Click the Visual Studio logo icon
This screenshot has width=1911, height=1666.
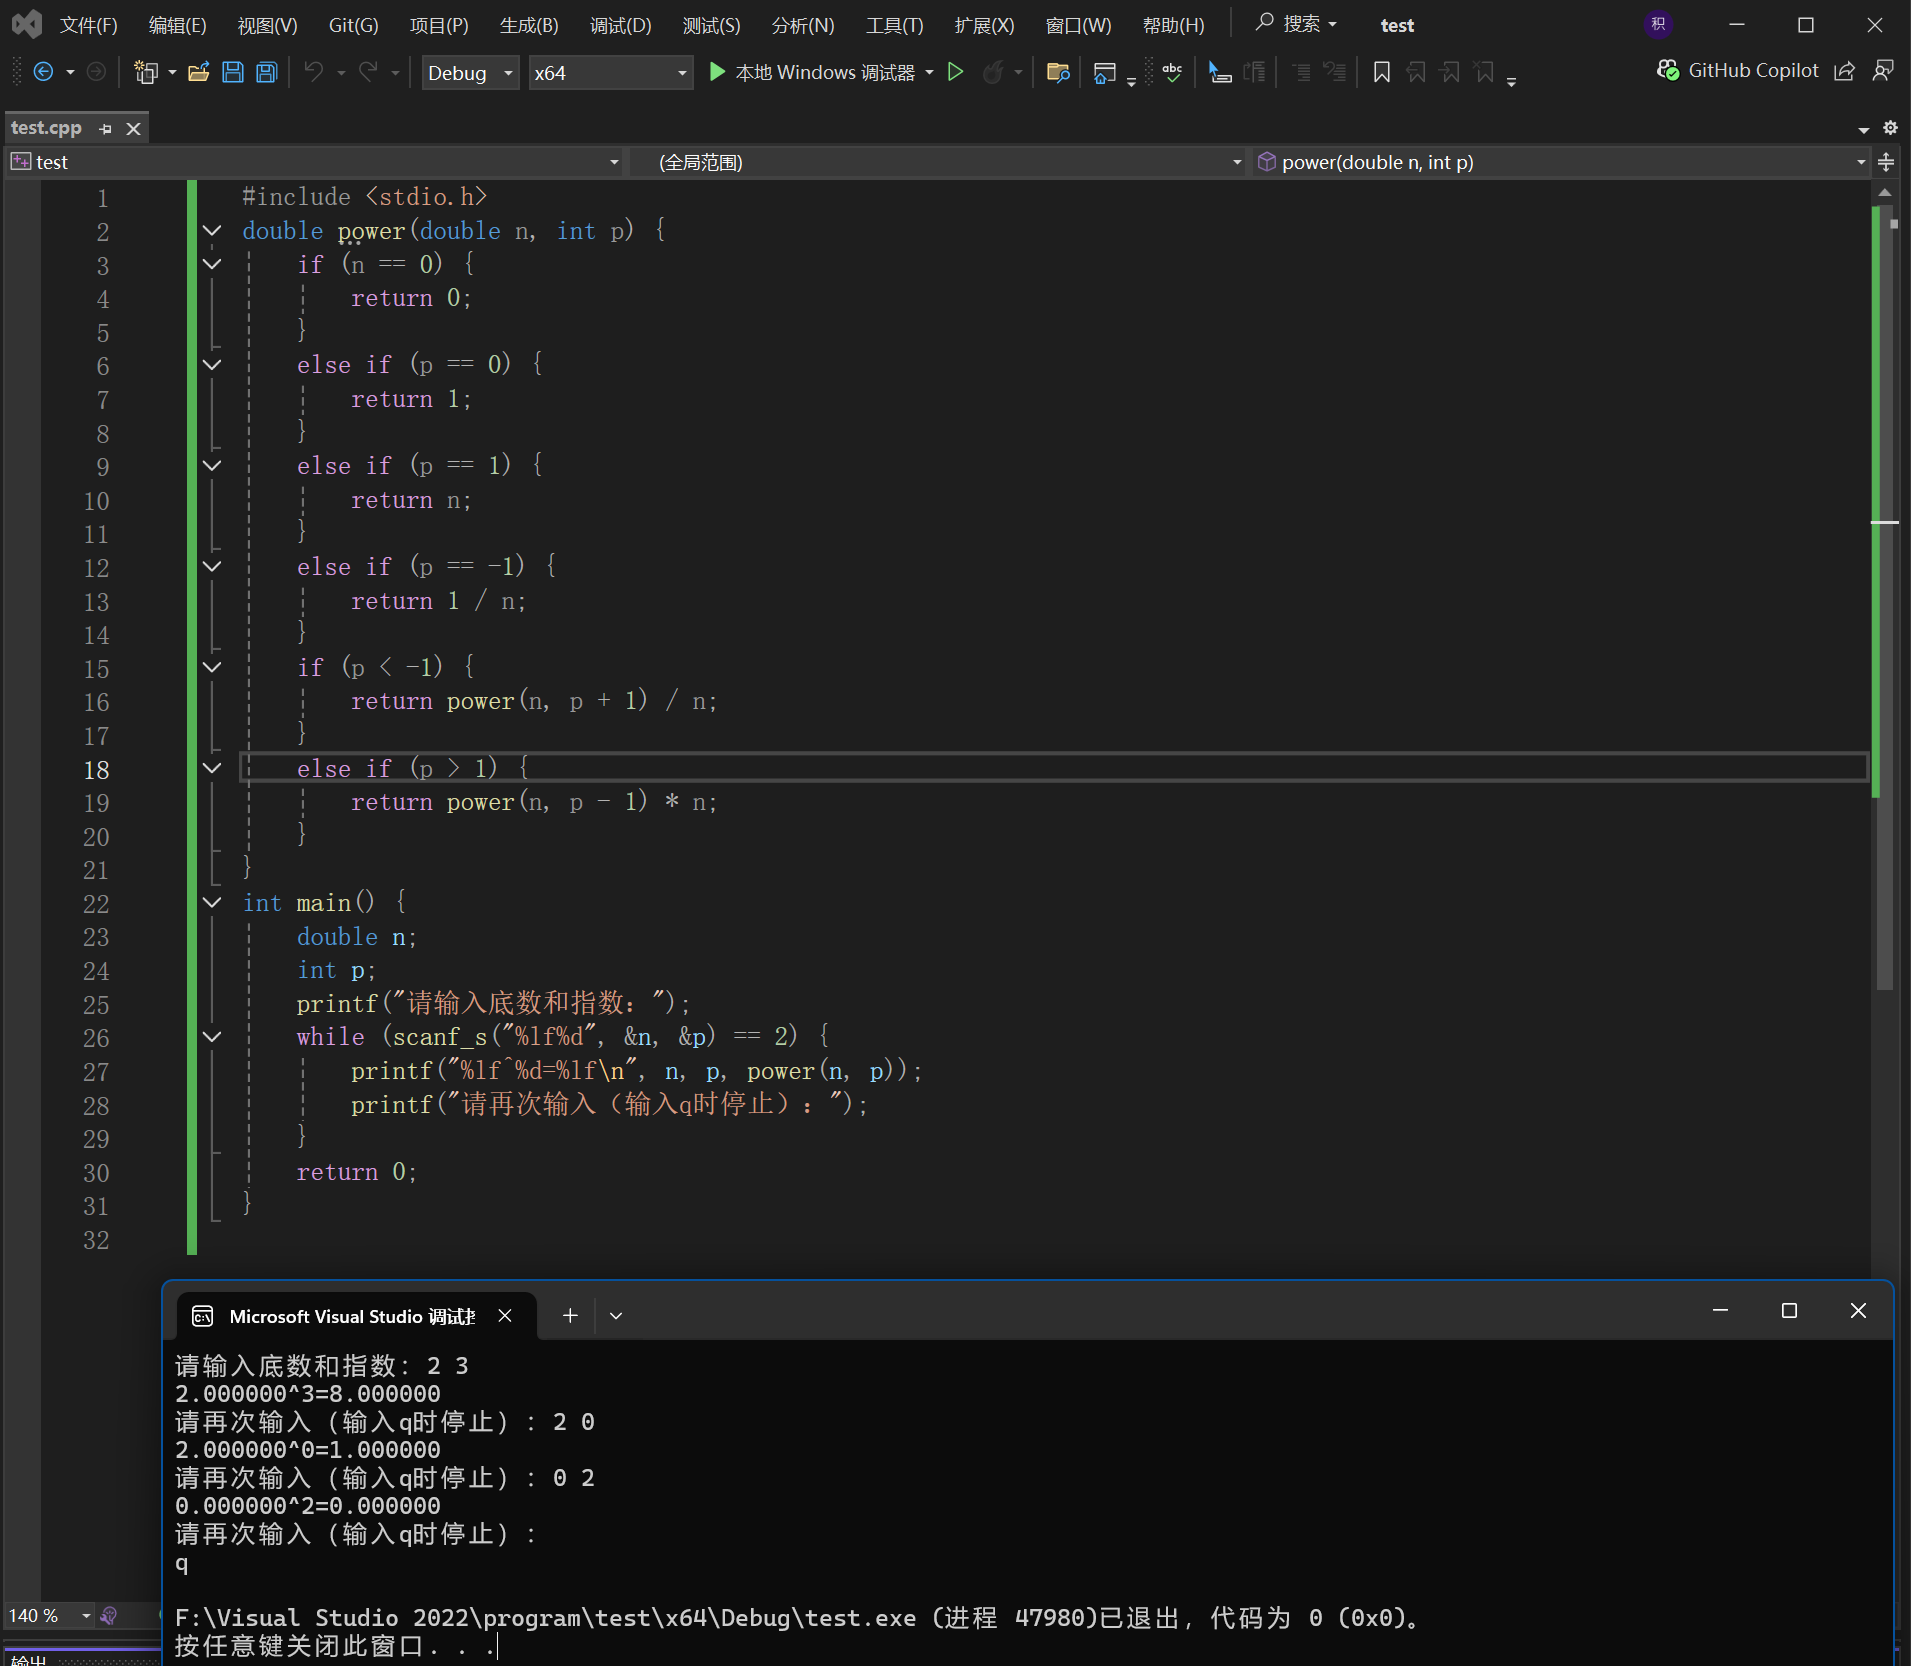27,24
